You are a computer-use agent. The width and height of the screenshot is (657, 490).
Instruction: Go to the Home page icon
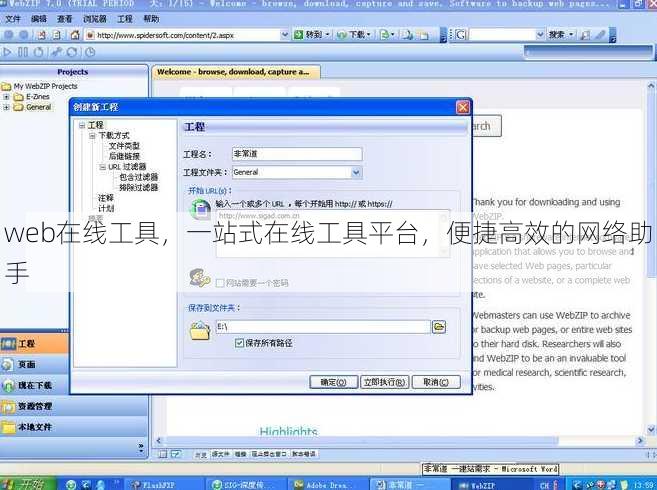point(75,35)
